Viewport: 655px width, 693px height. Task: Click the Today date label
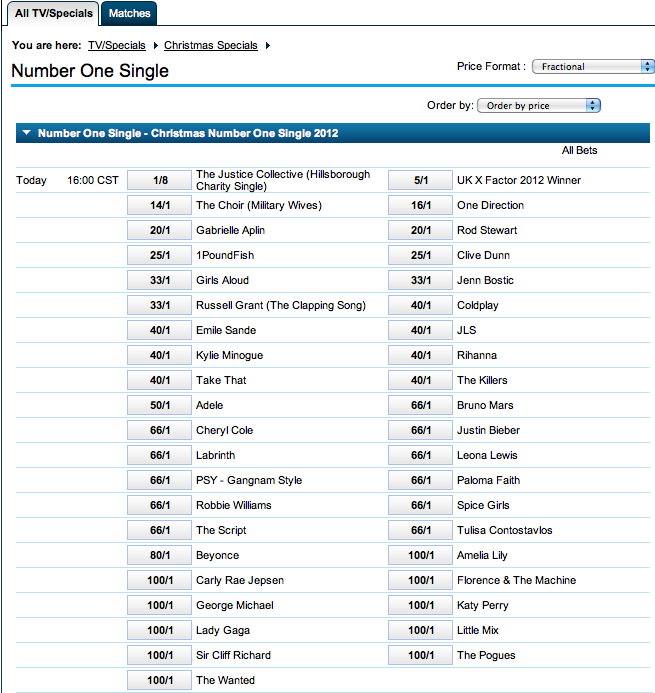31,180
